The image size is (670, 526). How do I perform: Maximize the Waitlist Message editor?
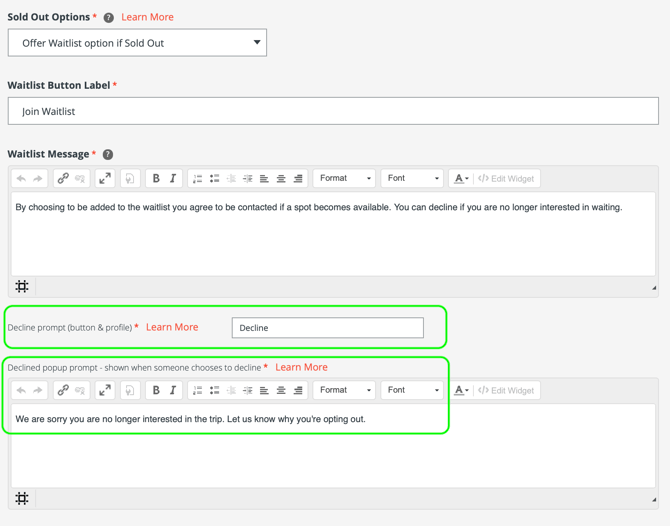[x=105, y=179]
